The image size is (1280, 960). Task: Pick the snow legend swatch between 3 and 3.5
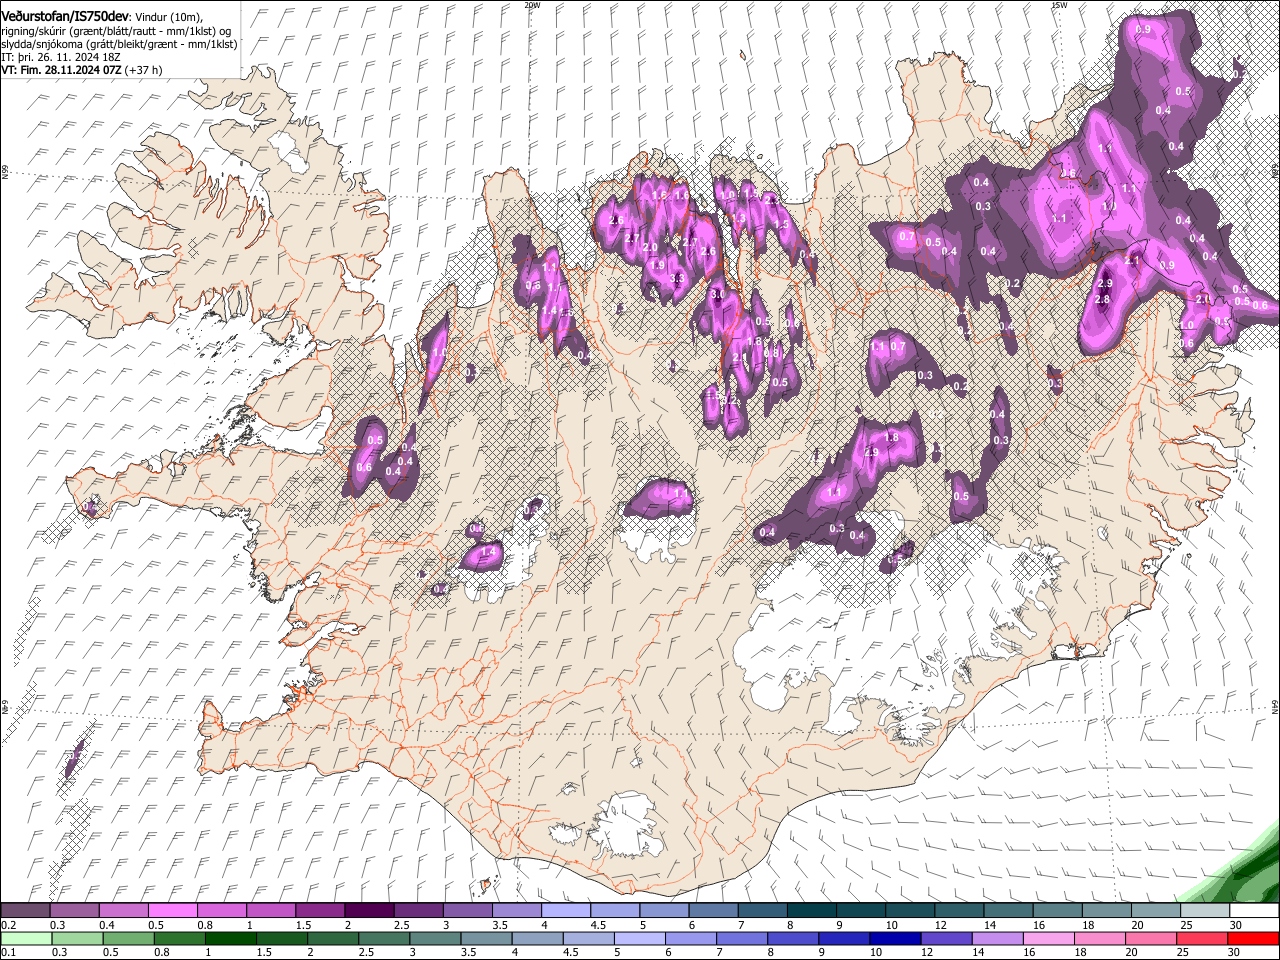467,911
